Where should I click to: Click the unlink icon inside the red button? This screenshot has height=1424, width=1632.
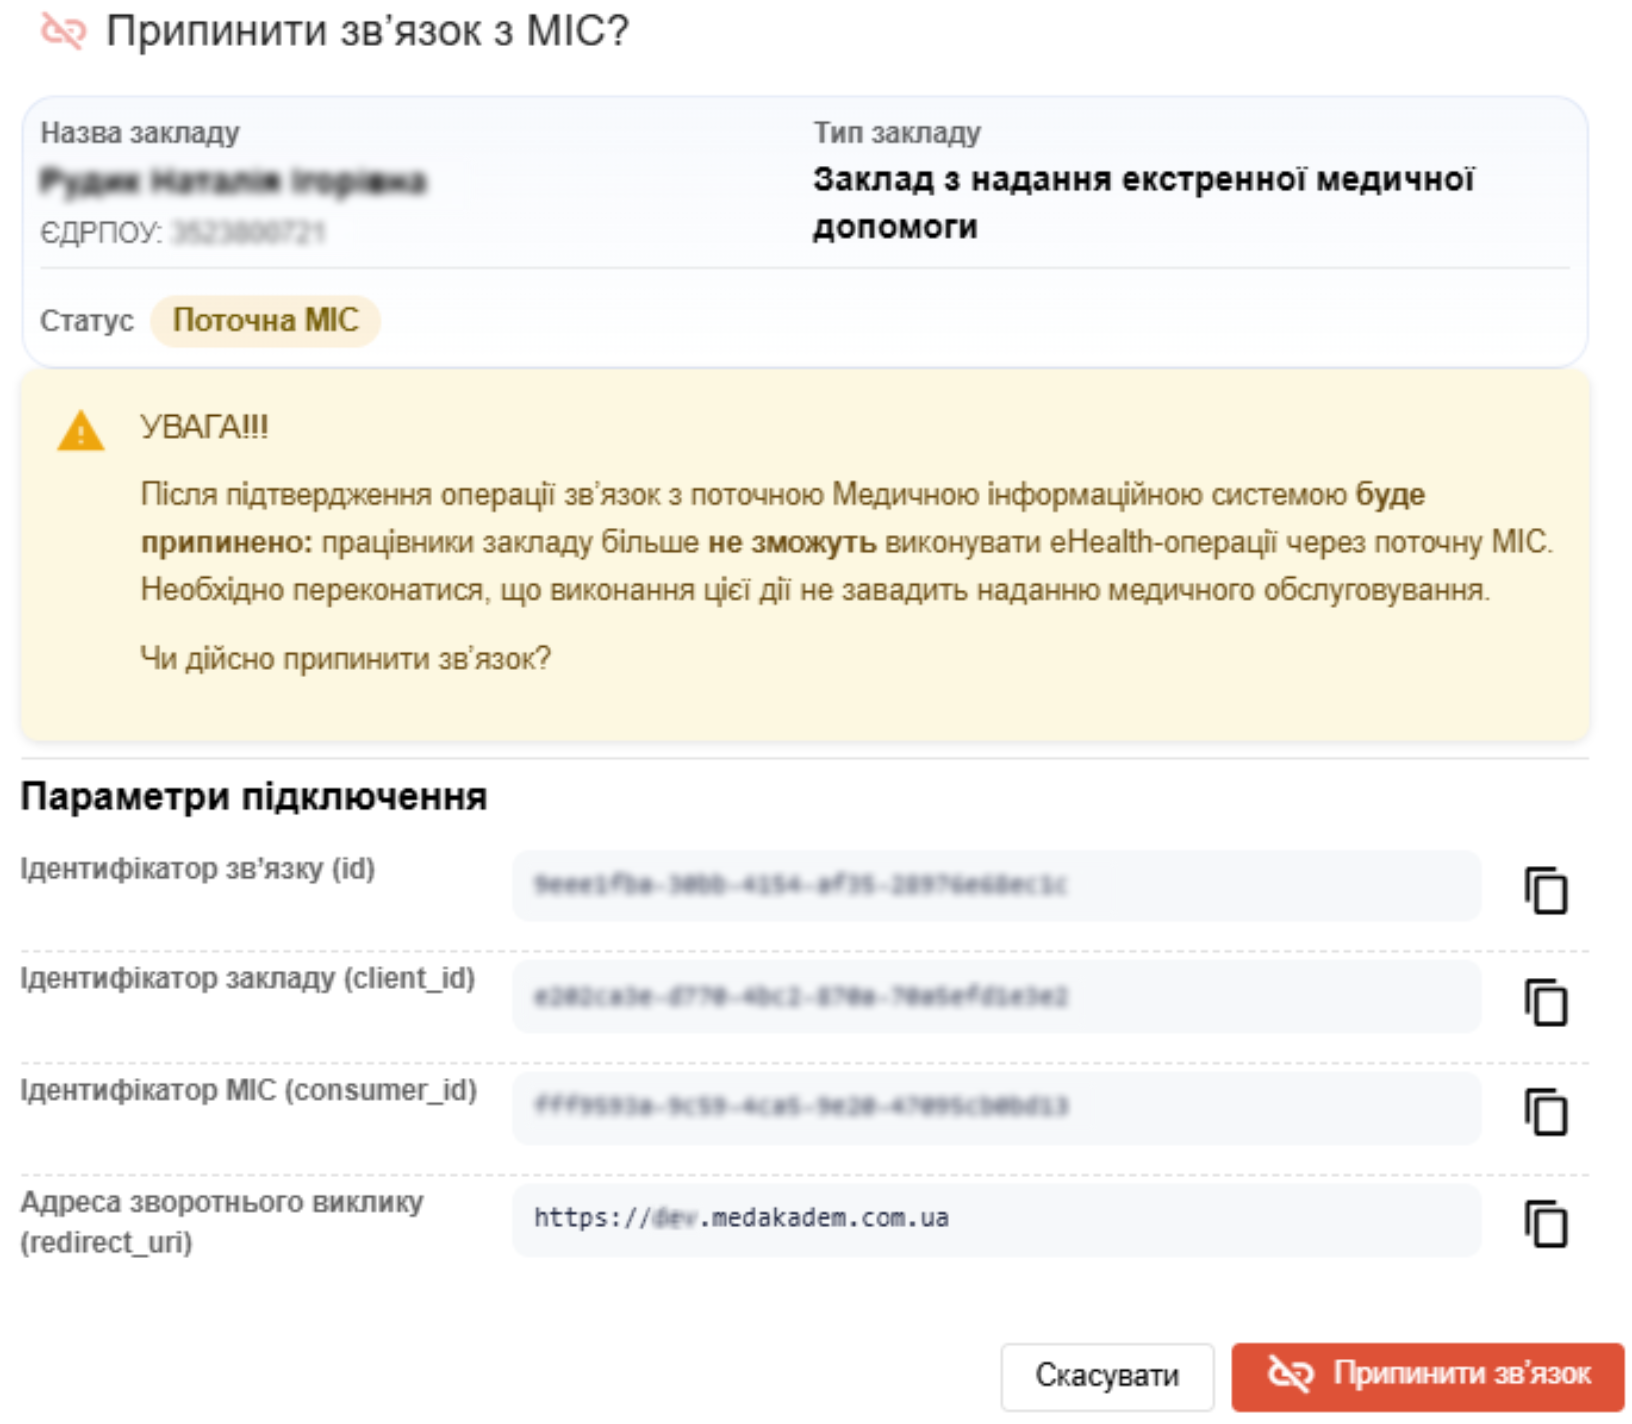tap(1290, 1374)
